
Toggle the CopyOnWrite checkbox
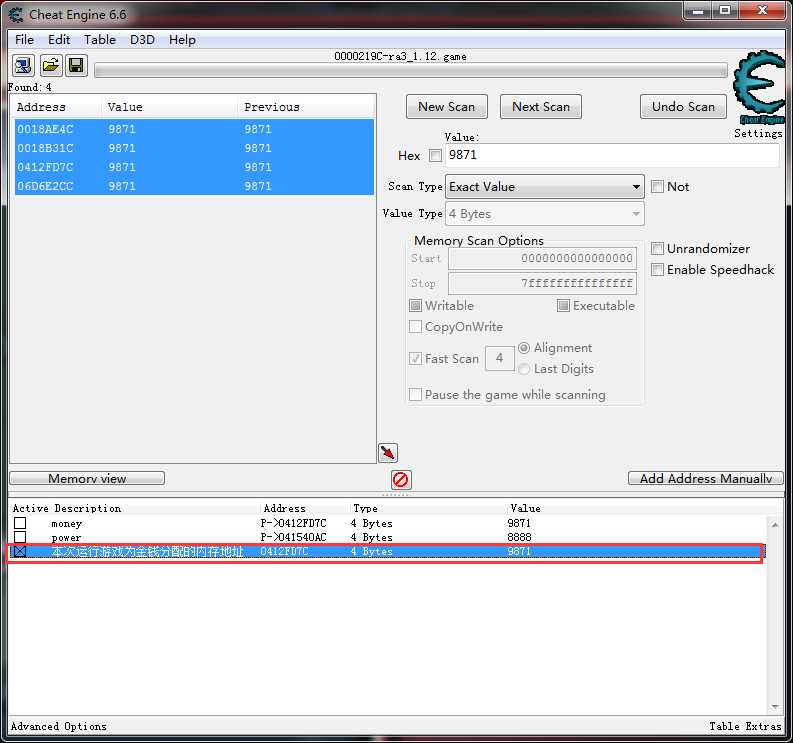click(415, 327)
